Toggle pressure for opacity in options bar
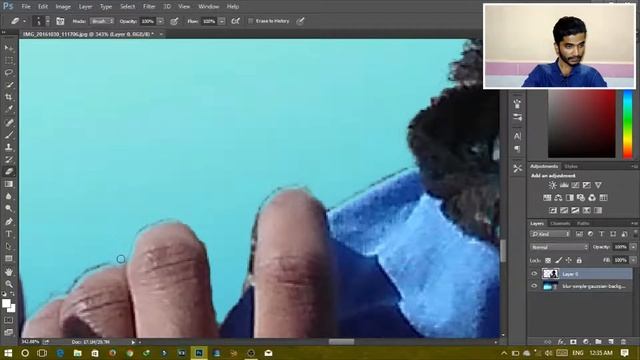Viewport: 640px width, 360px height. click(x=174, y=21)
